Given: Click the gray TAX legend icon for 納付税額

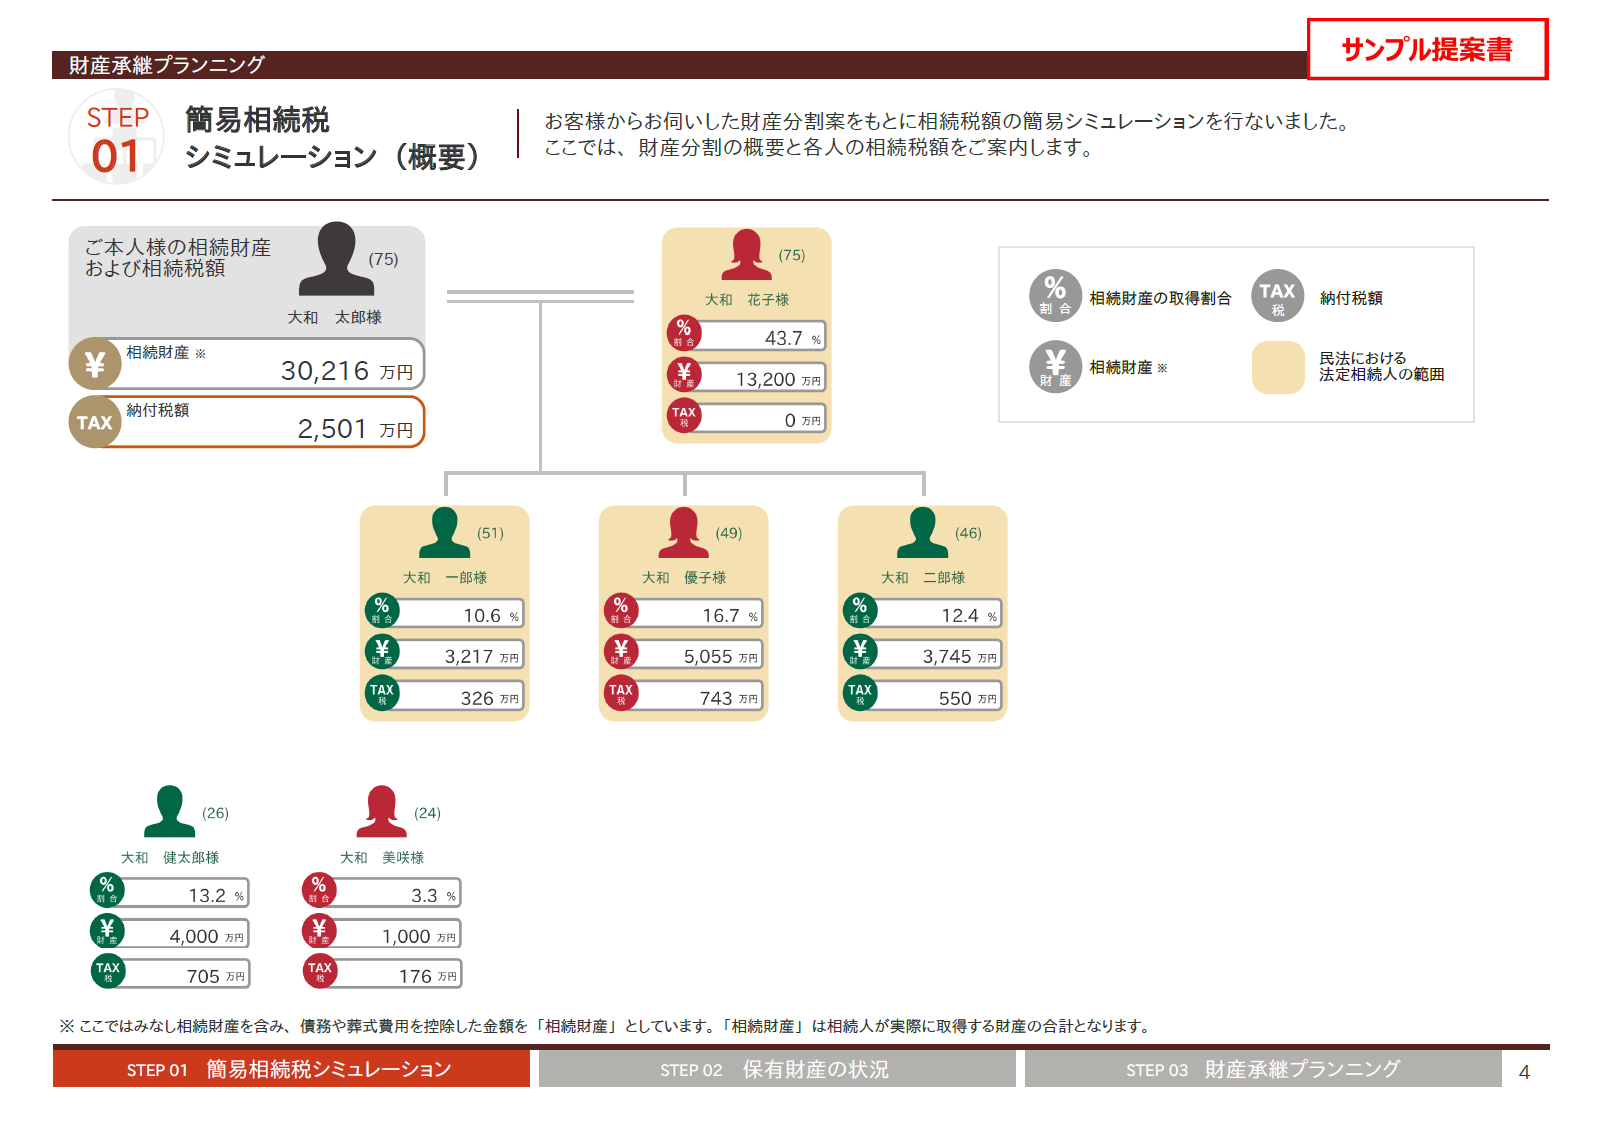Looking at the screenshot, I should (x=1277, y=296).
